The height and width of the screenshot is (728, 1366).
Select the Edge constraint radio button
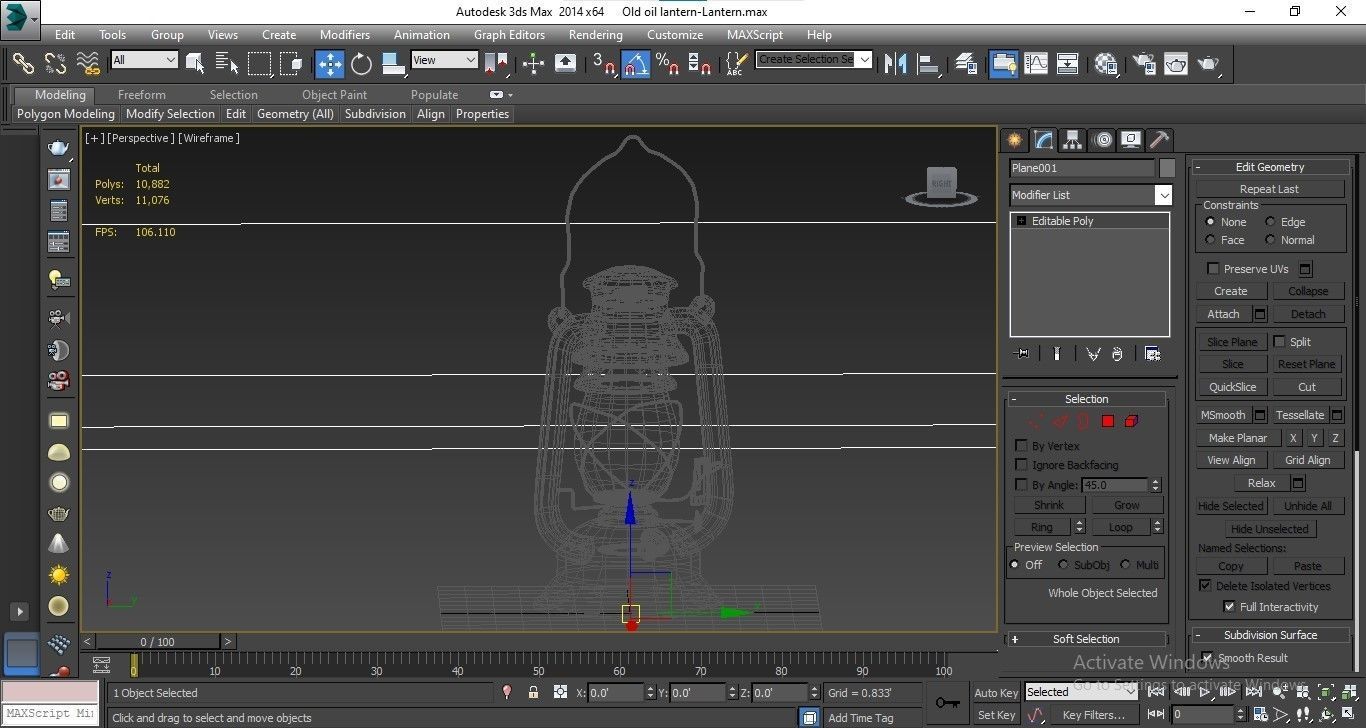(x=1270, y=222)
